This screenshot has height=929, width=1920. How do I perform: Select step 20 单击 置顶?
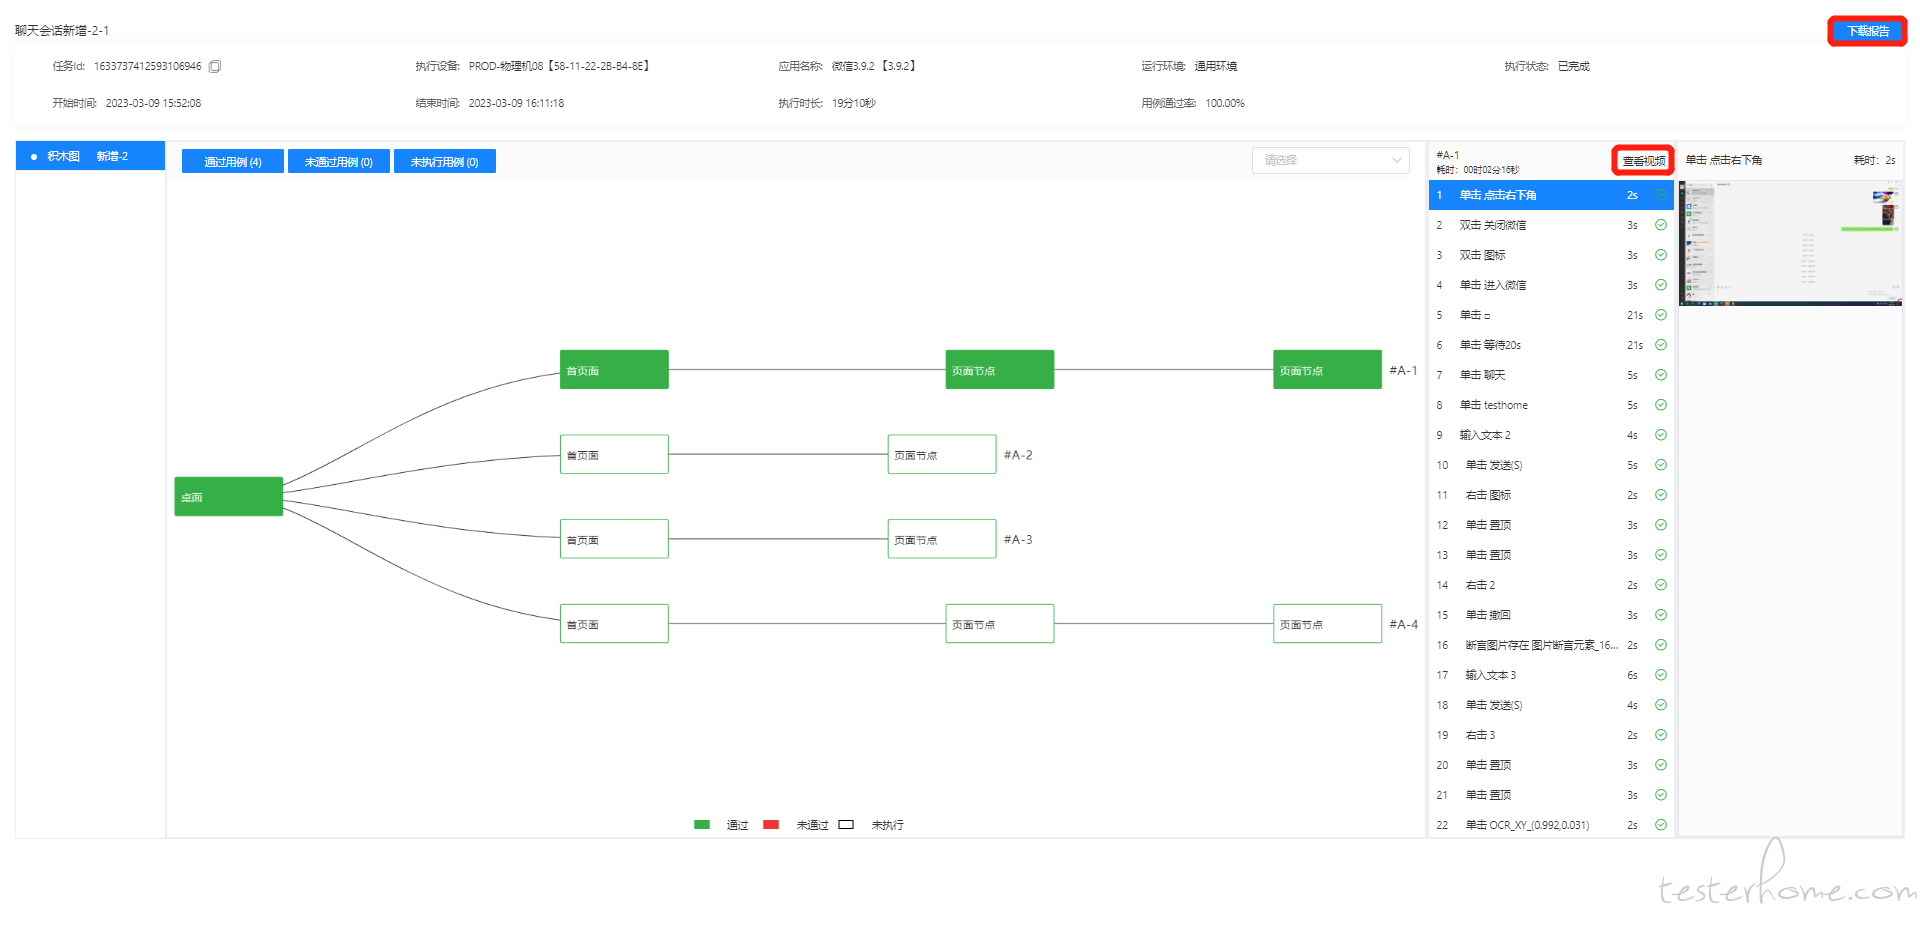pos(1551,765)
